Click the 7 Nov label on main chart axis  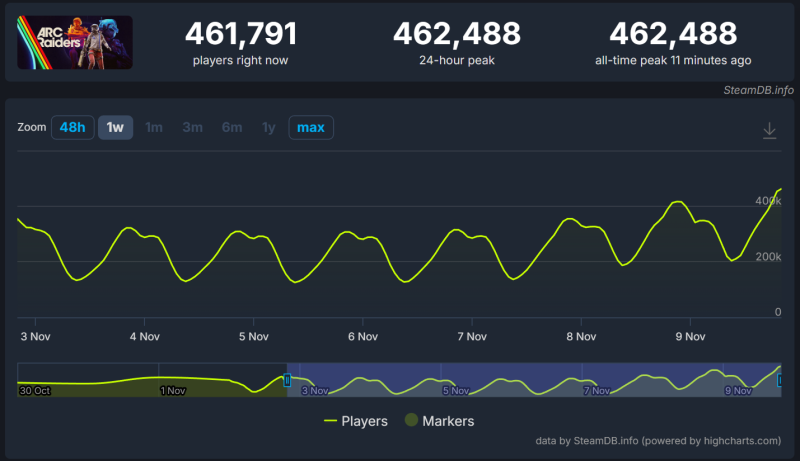point(472,337)
